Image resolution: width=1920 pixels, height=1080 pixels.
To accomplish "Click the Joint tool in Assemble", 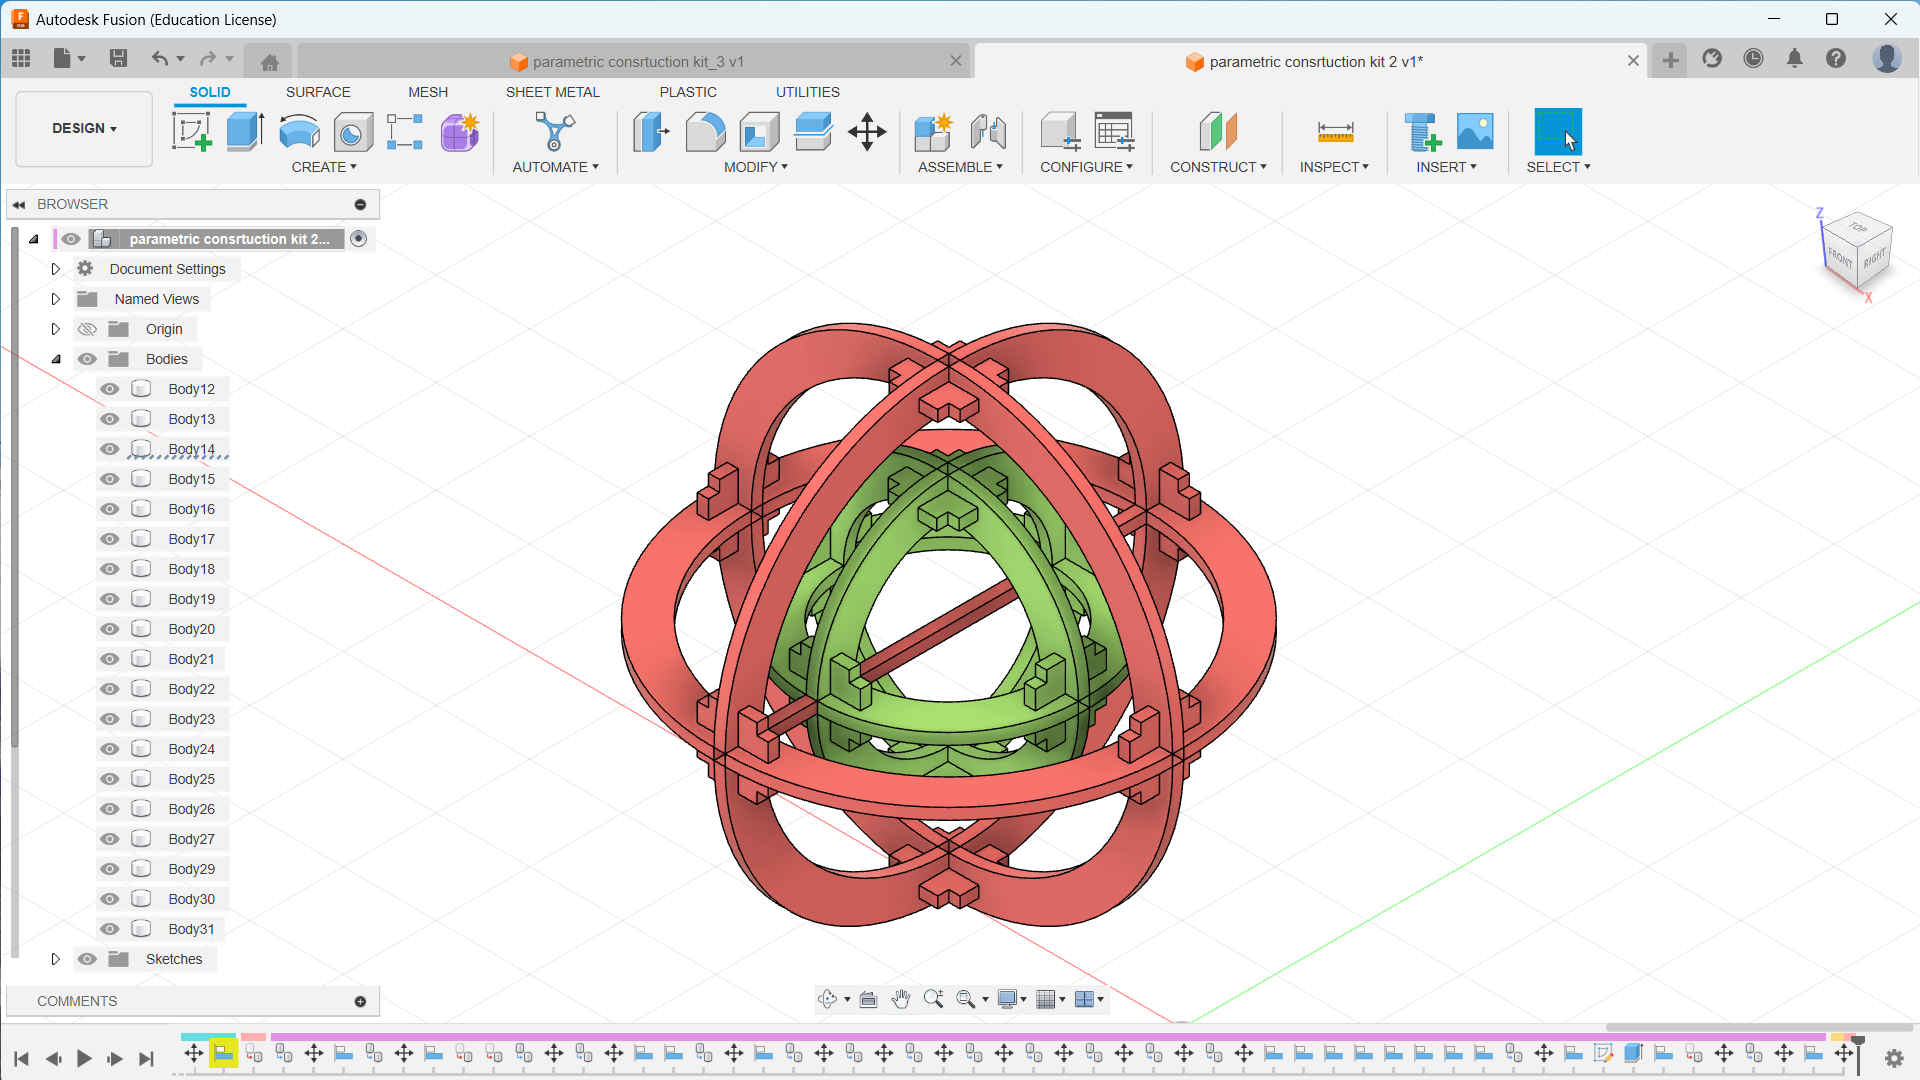I will click(988, 132).
